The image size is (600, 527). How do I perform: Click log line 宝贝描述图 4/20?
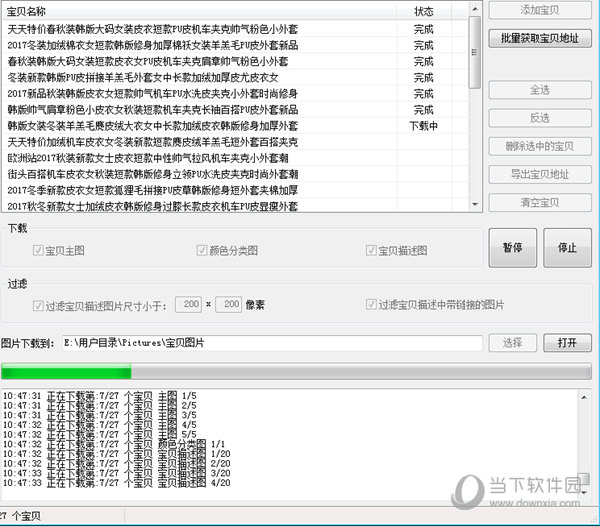coord(117,483)
